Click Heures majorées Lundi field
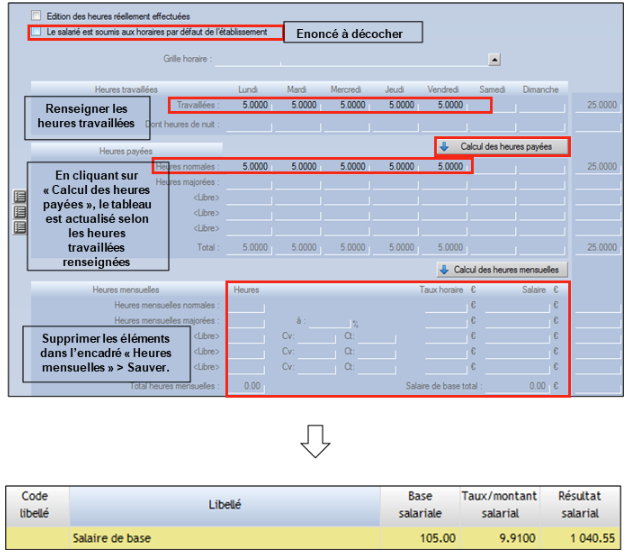The height and width of the screenshot is (554, 631). click(249, 182)
